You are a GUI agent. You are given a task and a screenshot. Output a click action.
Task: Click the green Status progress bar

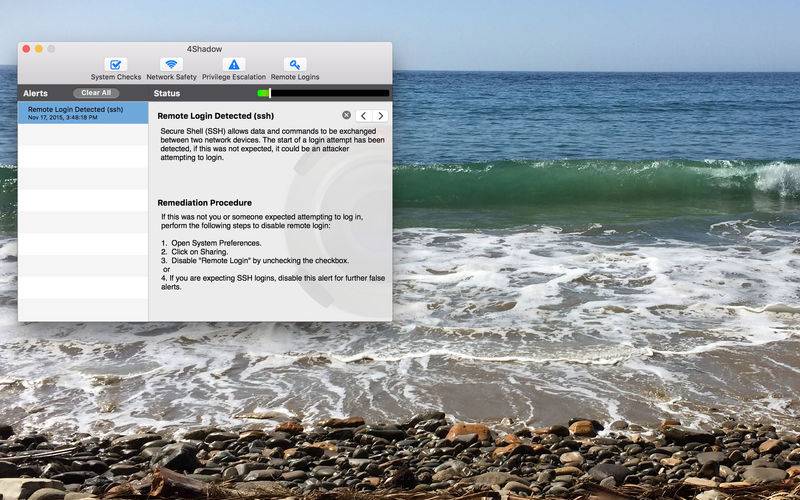coord(323,93)
